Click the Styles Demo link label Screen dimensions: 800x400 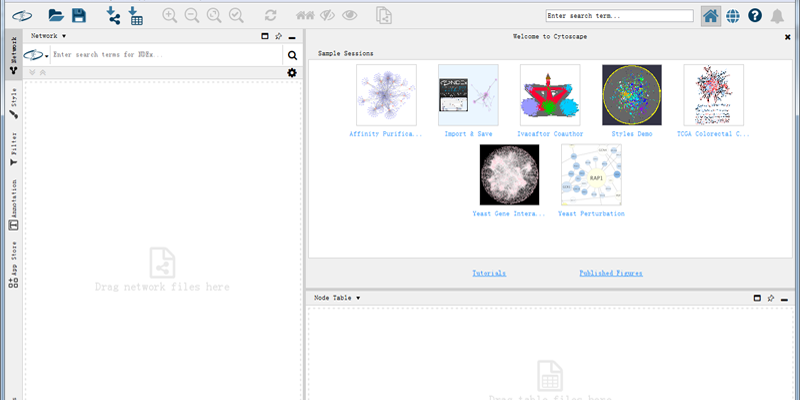[x=632, y=134]
